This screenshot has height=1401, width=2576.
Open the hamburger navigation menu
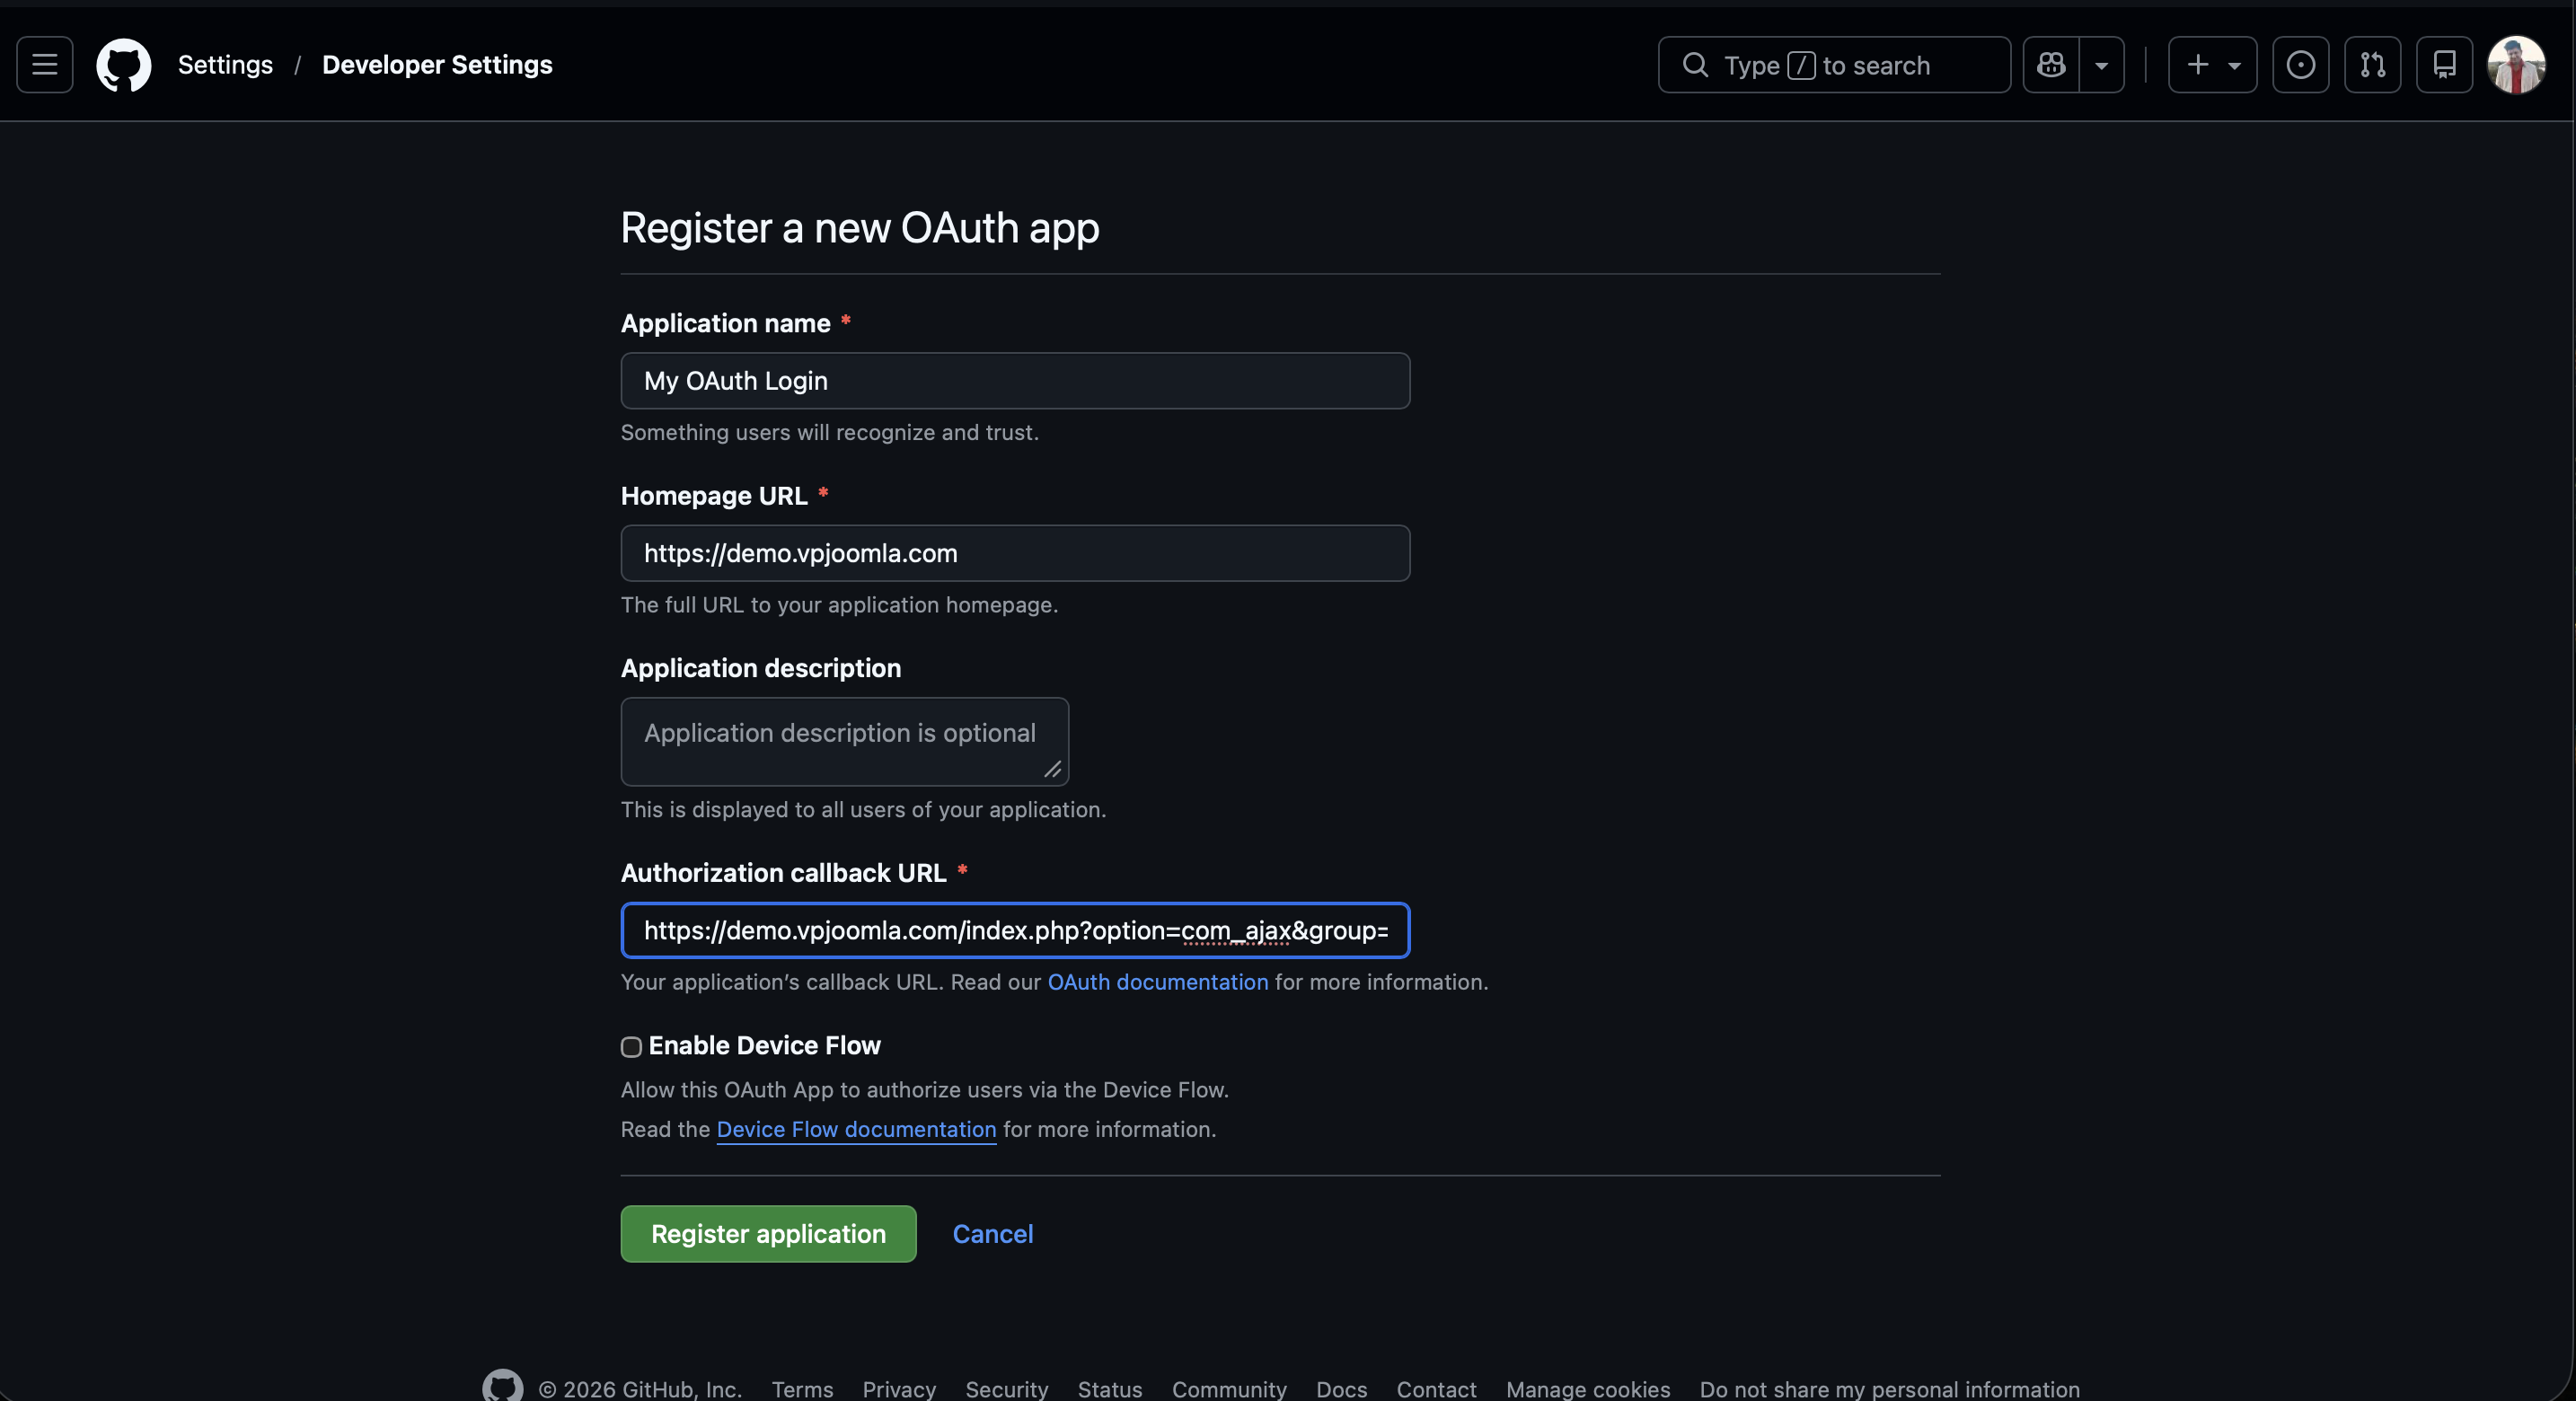pos(45,65)
